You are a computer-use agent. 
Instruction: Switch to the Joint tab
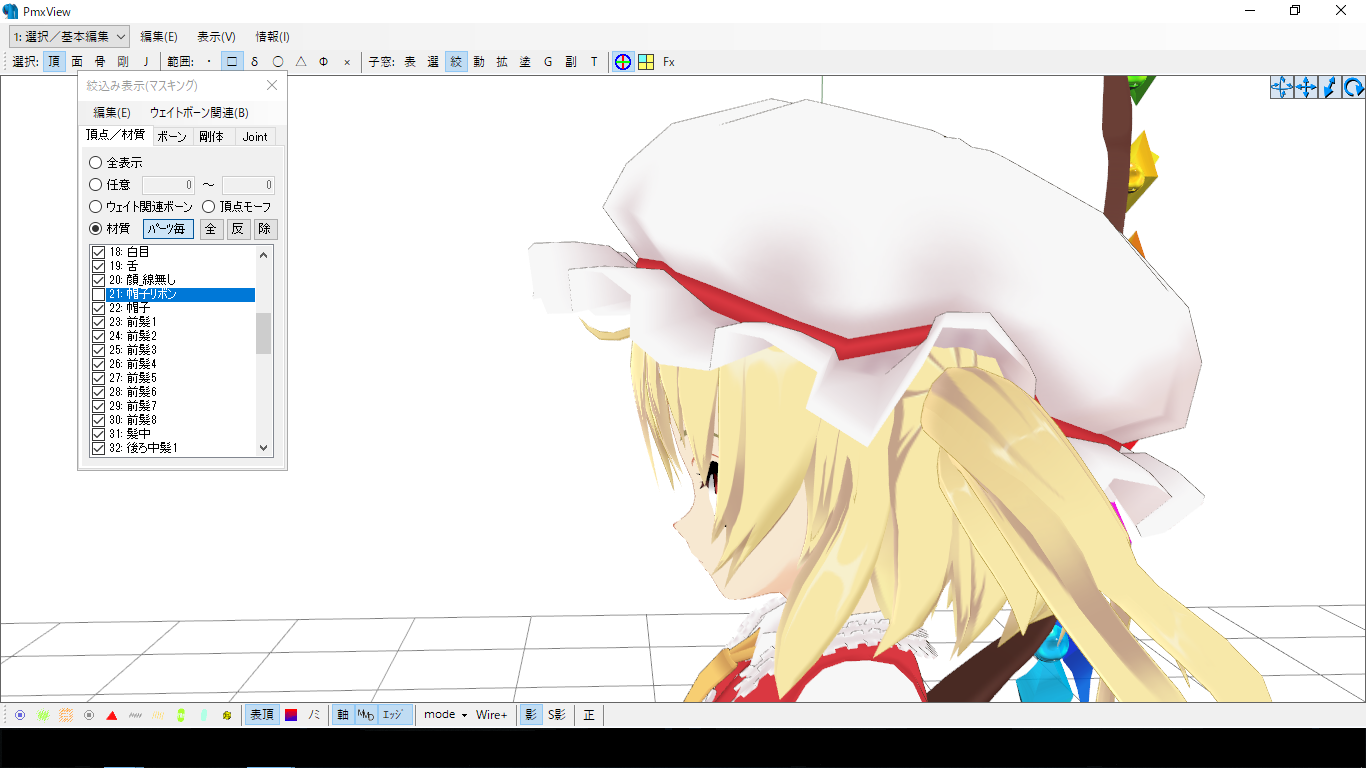pos(255,137)
